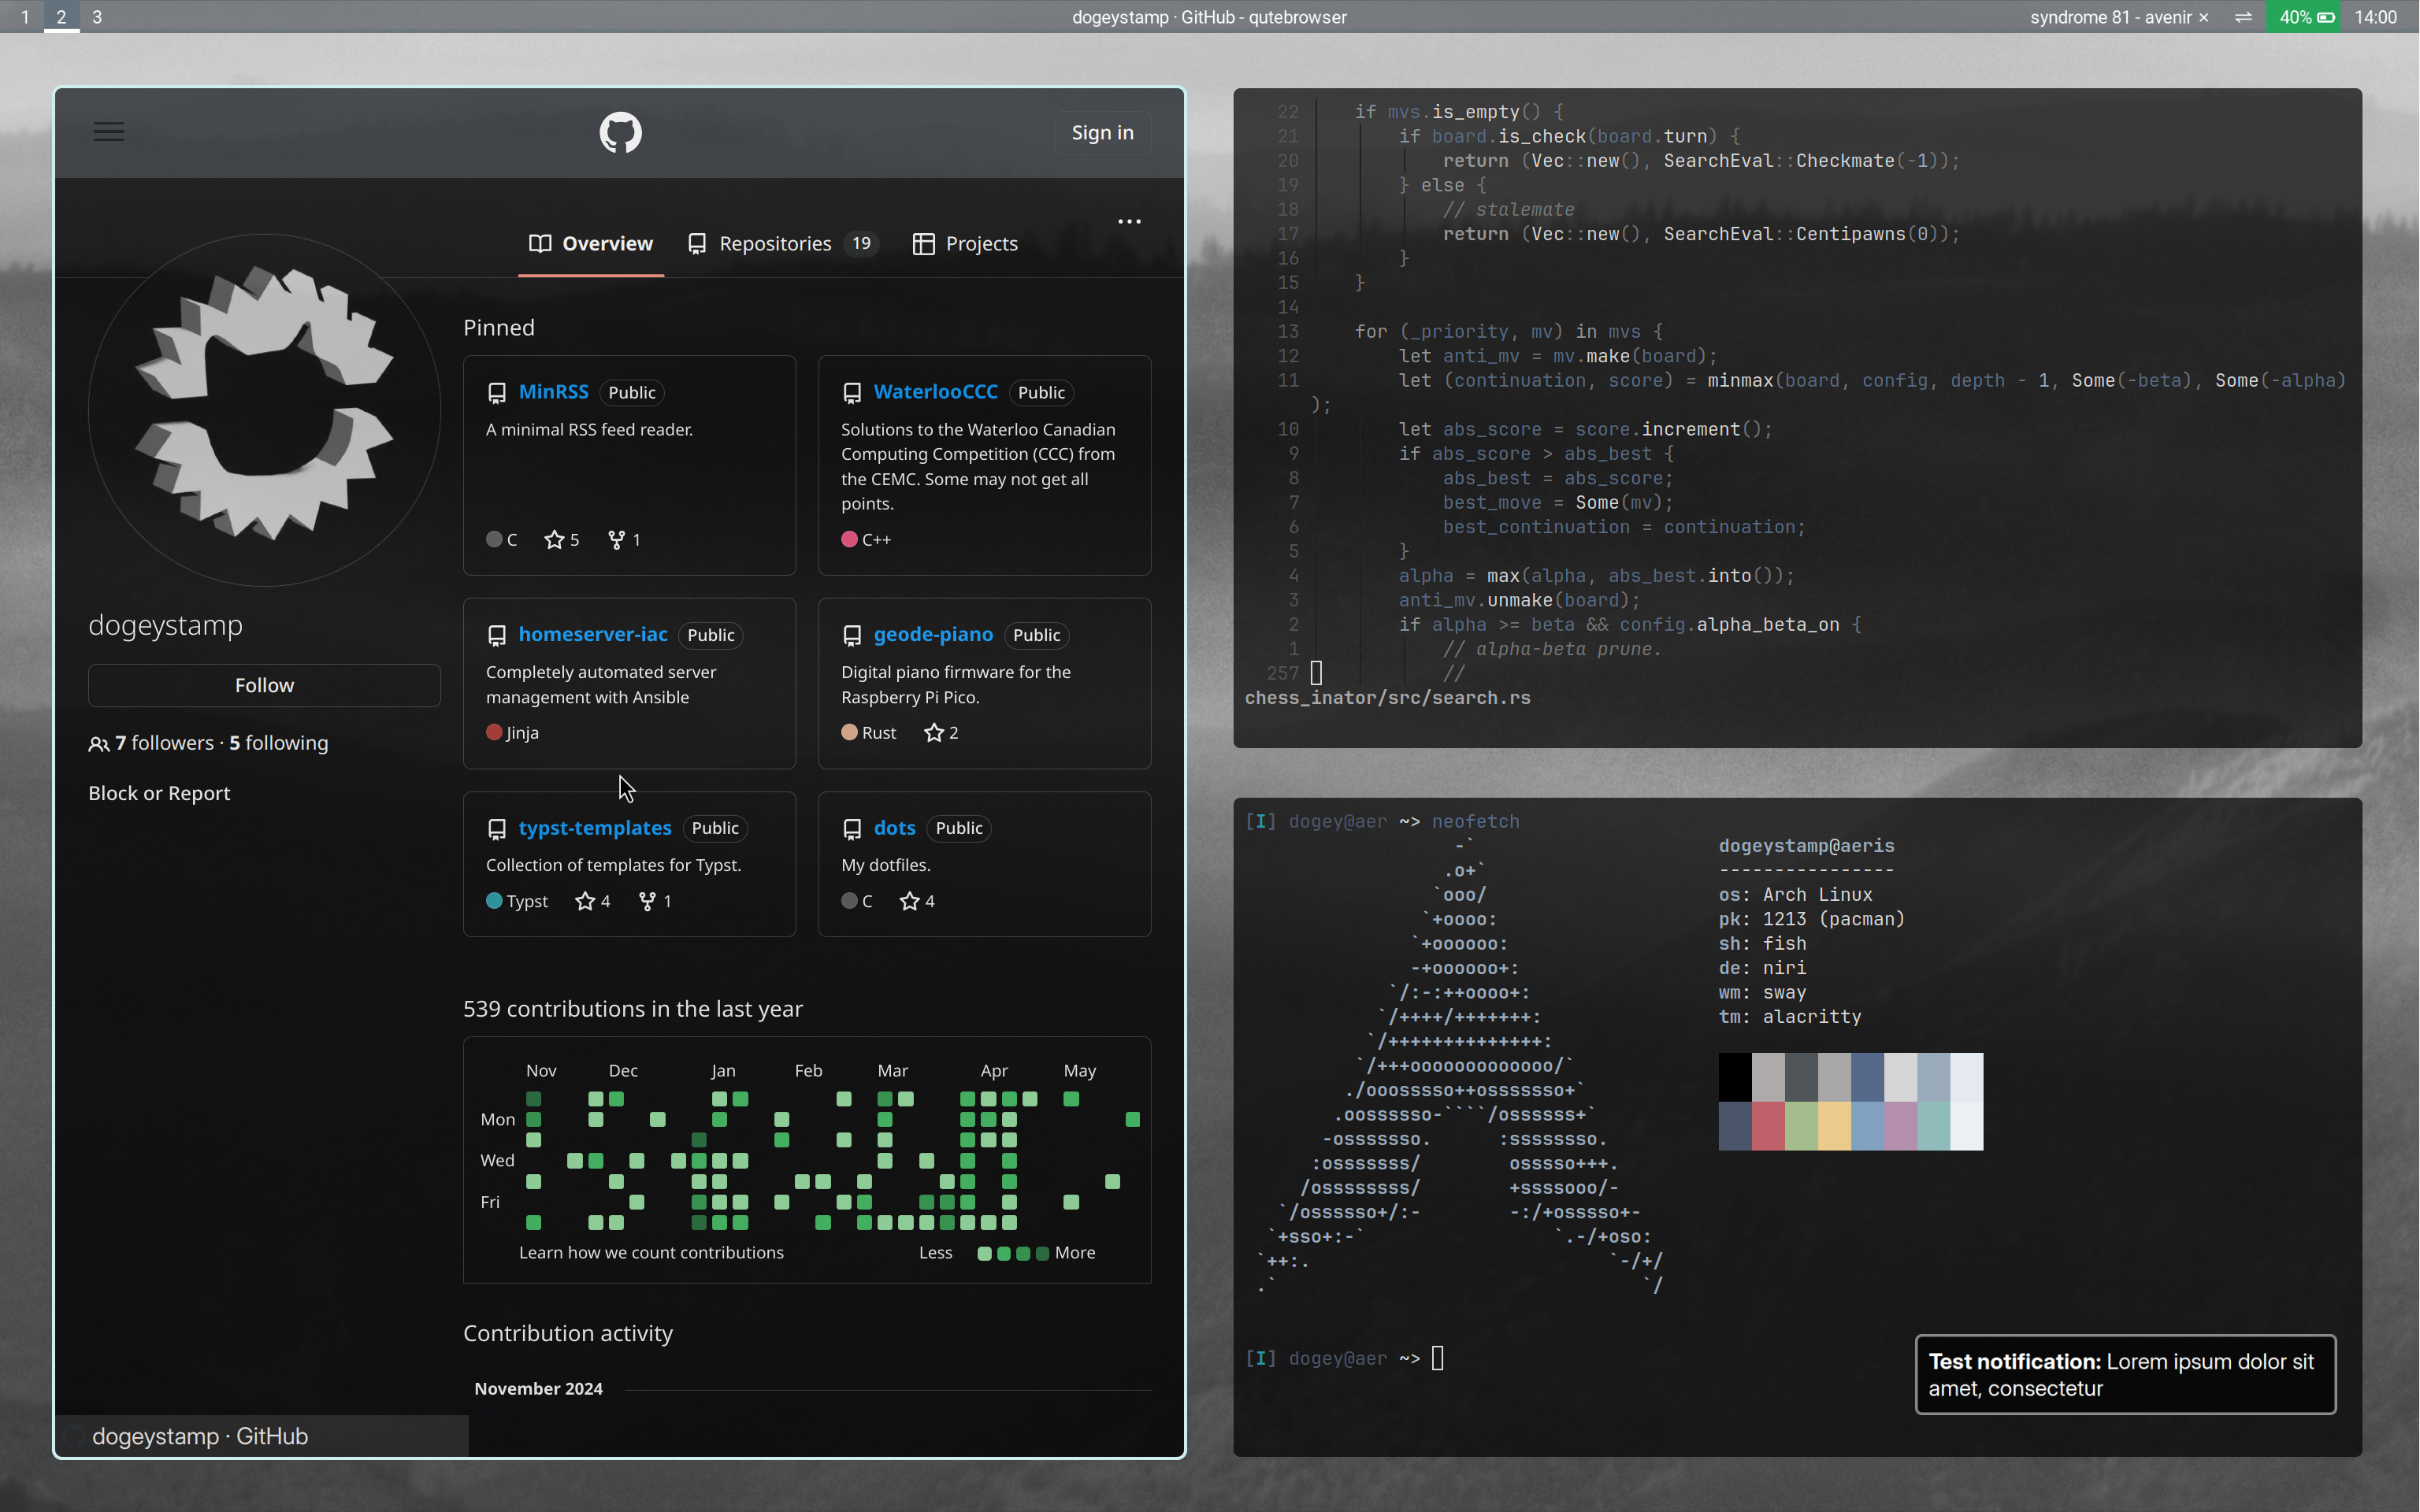
Task: Open the dots repository link
Action: (x=894, y=828)
